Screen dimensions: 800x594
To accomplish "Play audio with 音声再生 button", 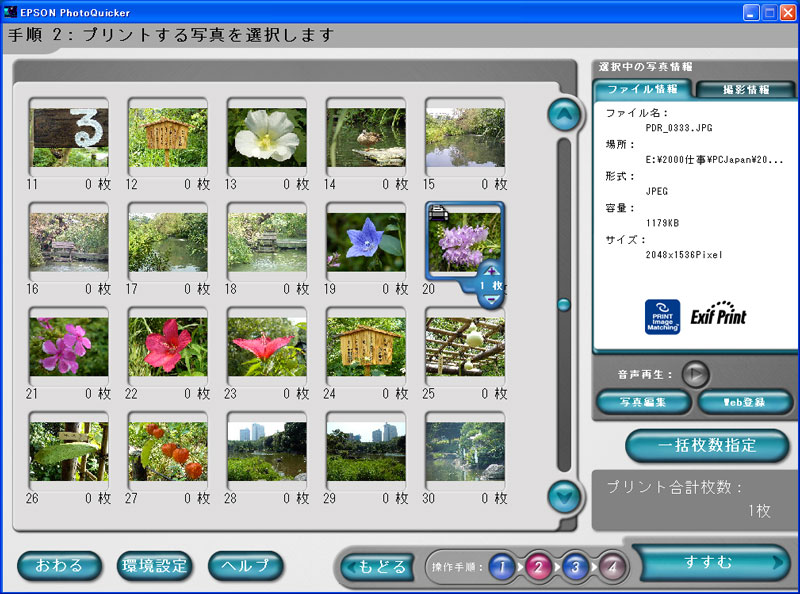I will pyautogui.click(x=695, y=374).
